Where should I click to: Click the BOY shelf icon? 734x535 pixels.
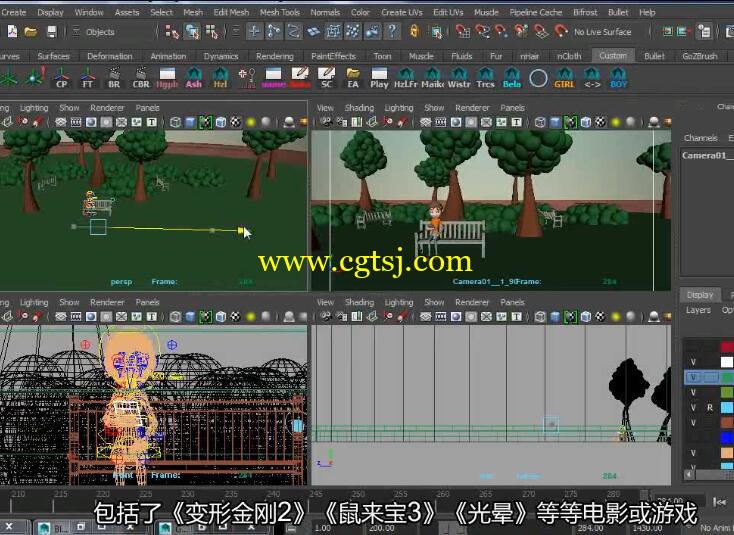click(618, 78)
